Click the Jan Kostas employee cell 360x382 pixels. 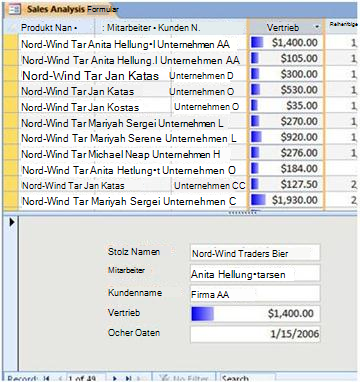(114, 107)
